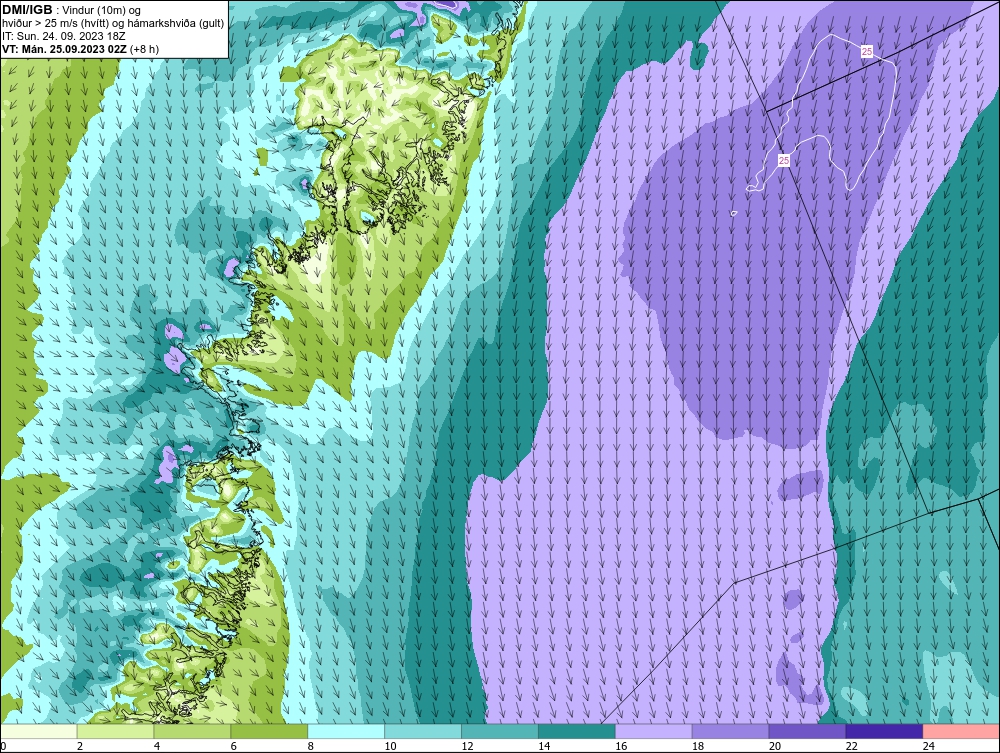Click the 14-16 m/s dark teal legend swatch
1000x753 pixels.
tap(577, 731)
